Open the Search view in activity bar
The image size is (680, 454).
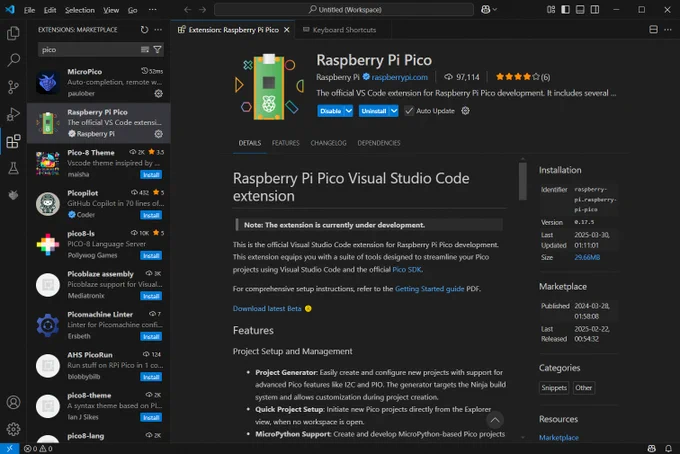[13, 60]
